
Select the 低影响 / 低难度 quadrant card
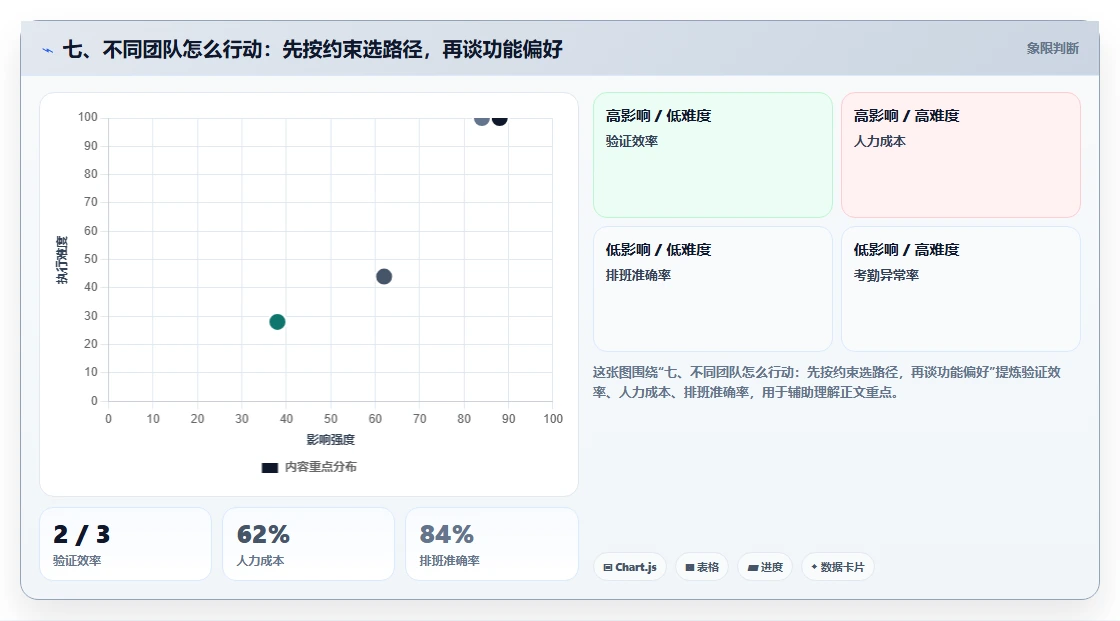click(713, 289)
